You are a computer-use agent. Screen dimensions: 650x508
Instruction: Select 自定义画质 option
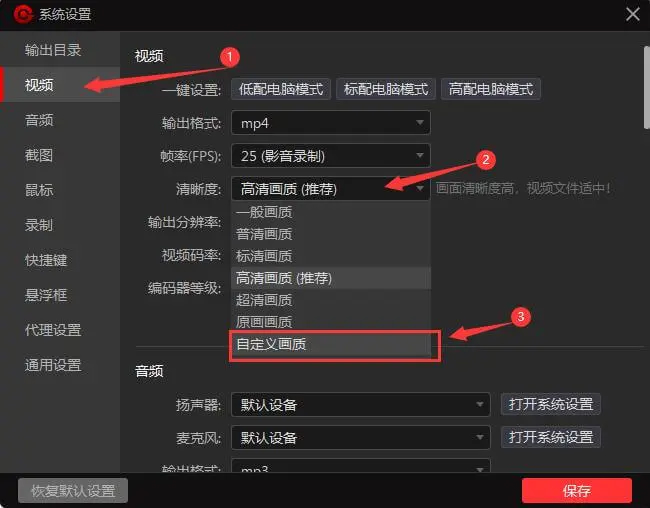click(331, 344)
